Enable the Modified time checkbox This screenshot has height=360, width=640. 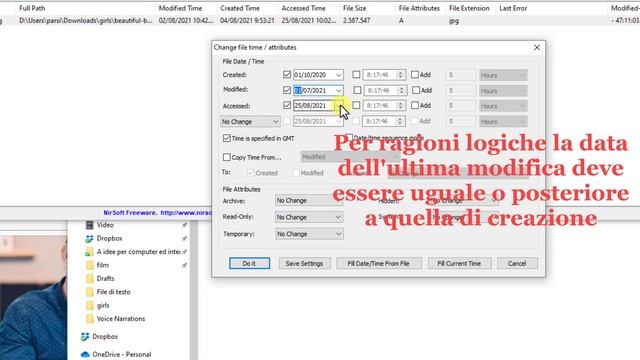click(357, 90)
